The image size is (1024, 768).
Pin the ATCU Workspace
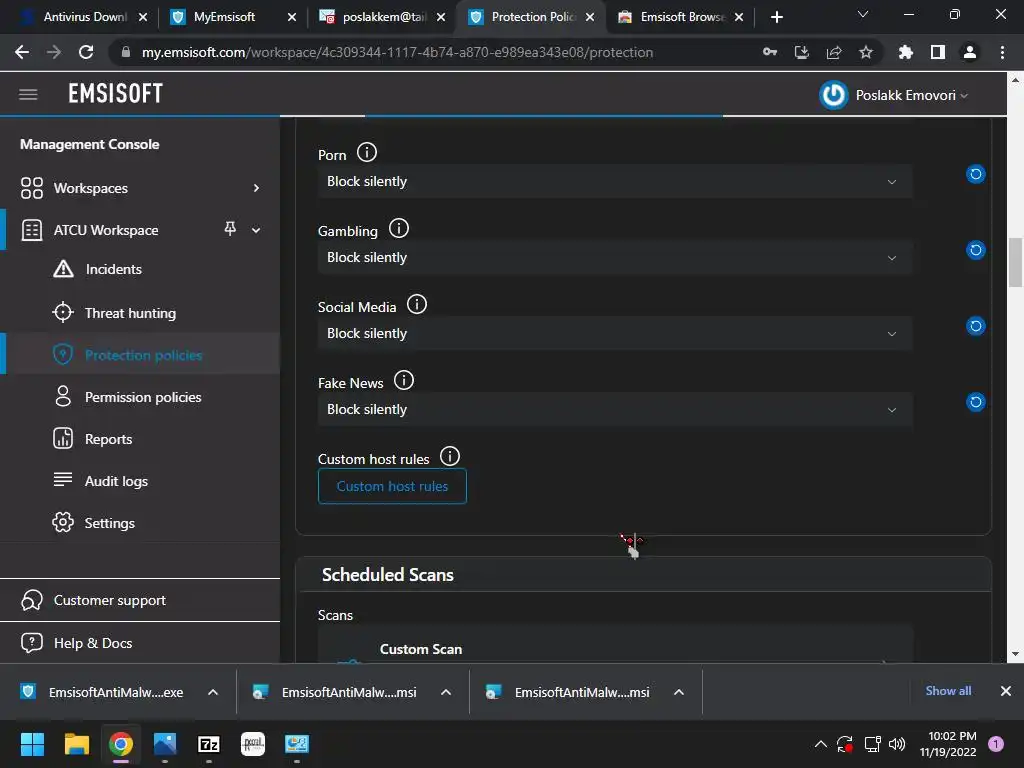click(230, 229)
